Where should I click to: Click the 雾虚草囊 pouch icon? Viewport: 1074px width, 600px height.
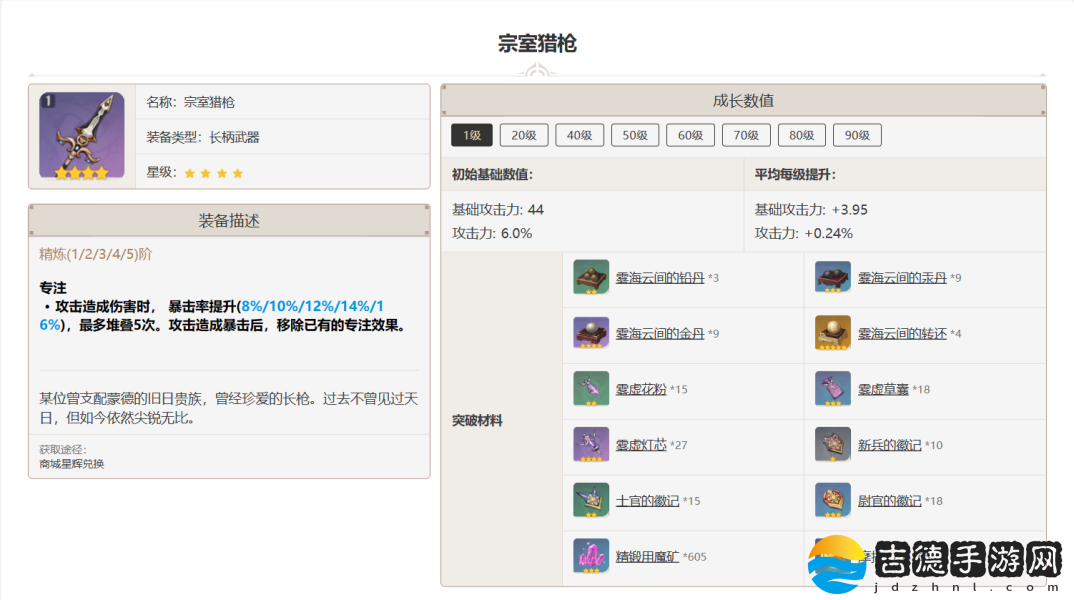click(832, 389)
